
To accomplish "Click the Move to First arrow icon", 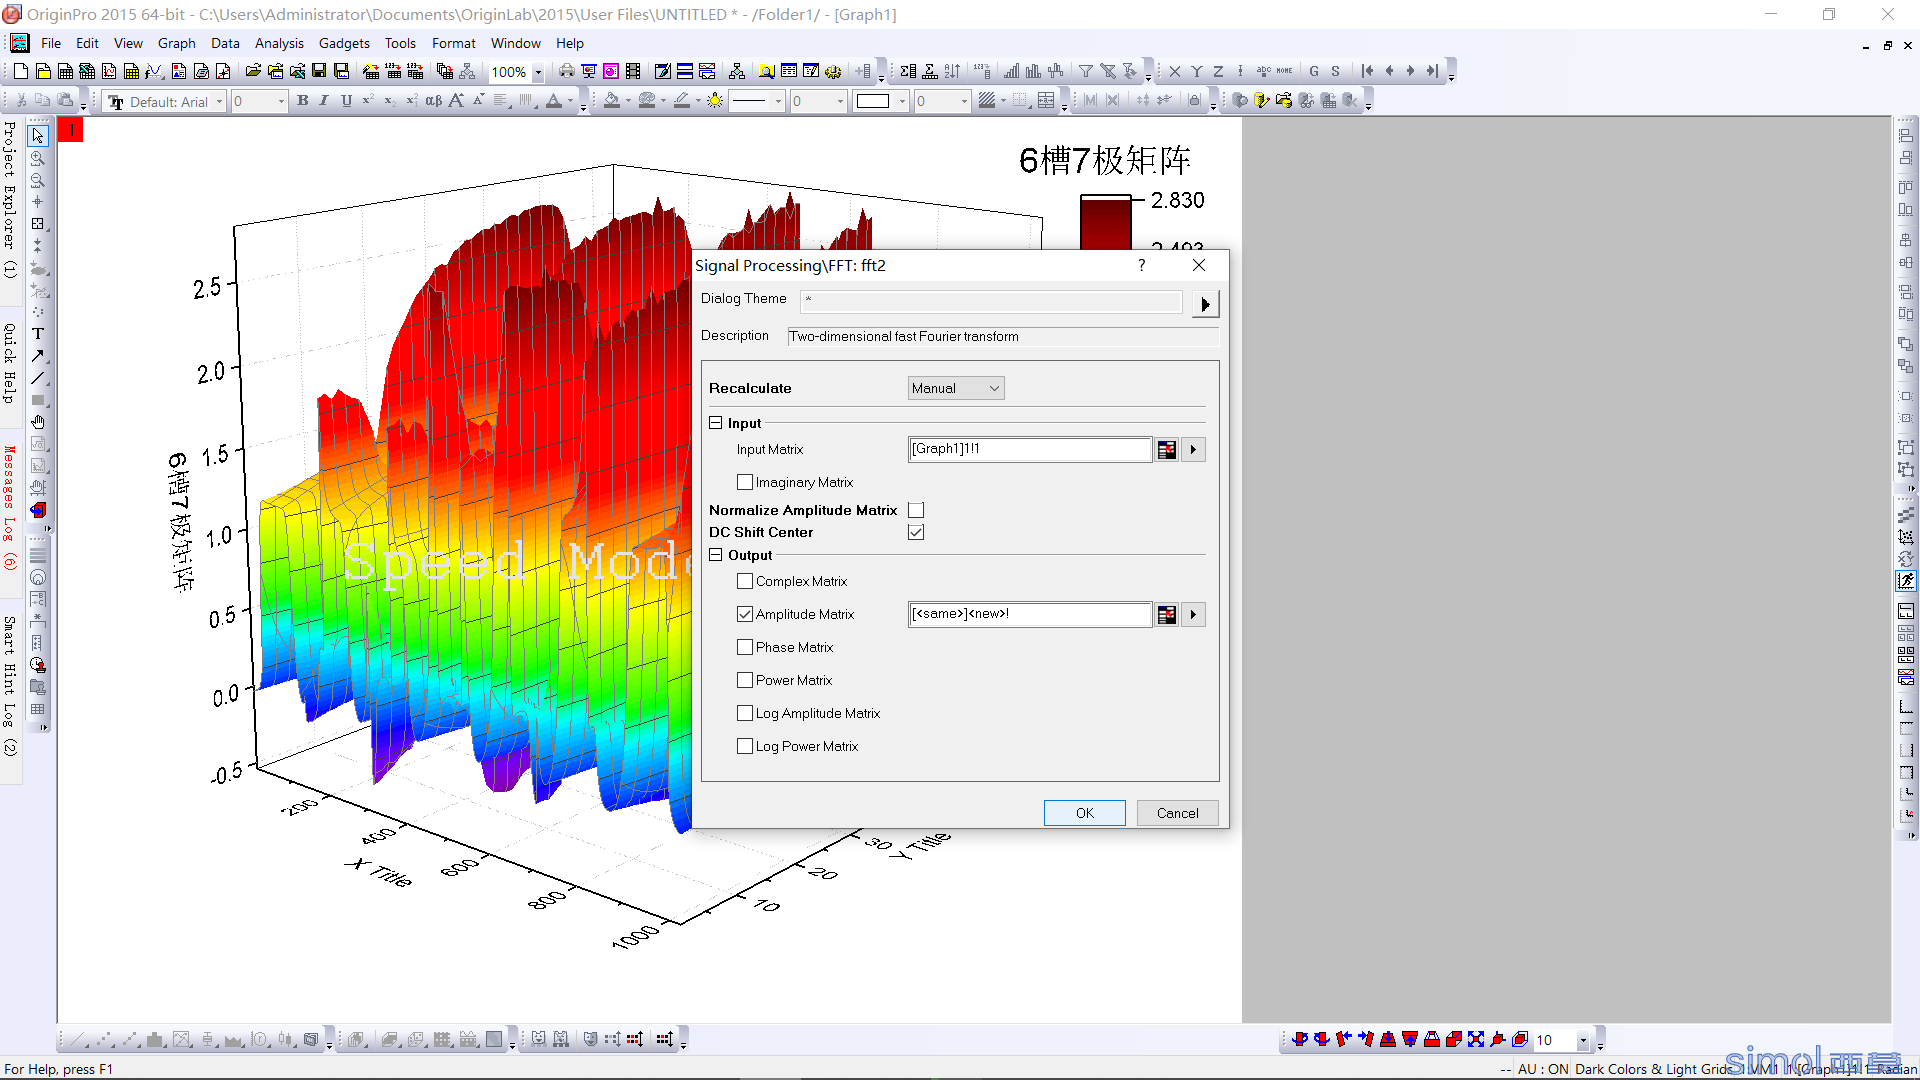I will (1367, 71).
